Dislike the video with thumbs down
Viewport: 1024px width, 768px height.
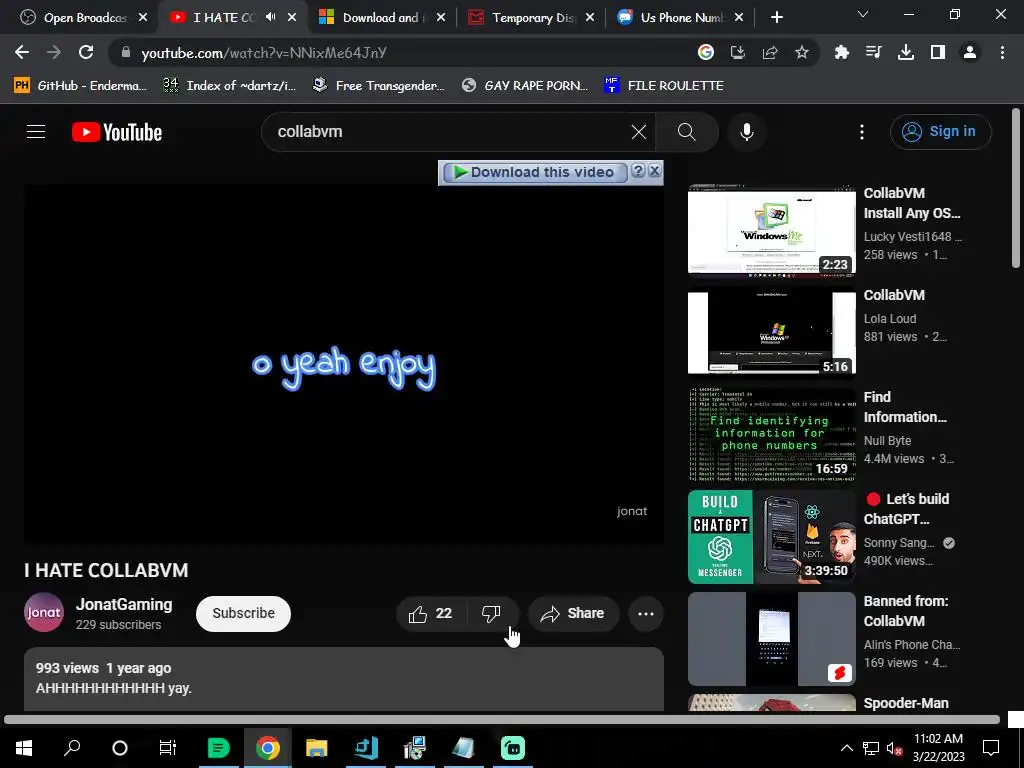pyautogui.click(x=491, y=613)
